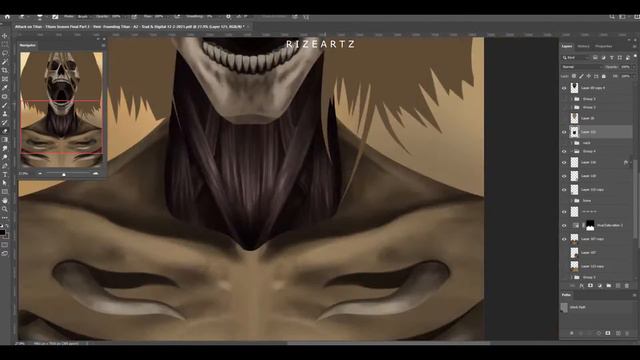Screen dimensions: 640x360
Task: Click the open document title tab
Action: point(129,27)
